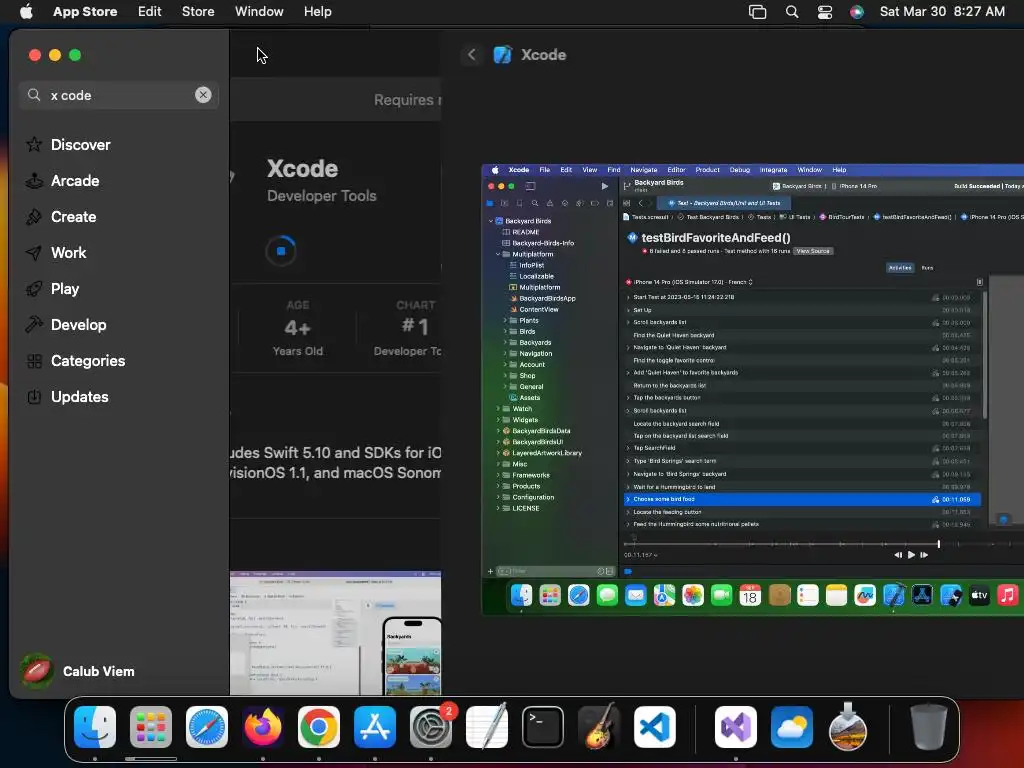Viewport: 1024px width, 768px height.
Task: Open Launchpad from the Dock
Action: pos(151,727)
